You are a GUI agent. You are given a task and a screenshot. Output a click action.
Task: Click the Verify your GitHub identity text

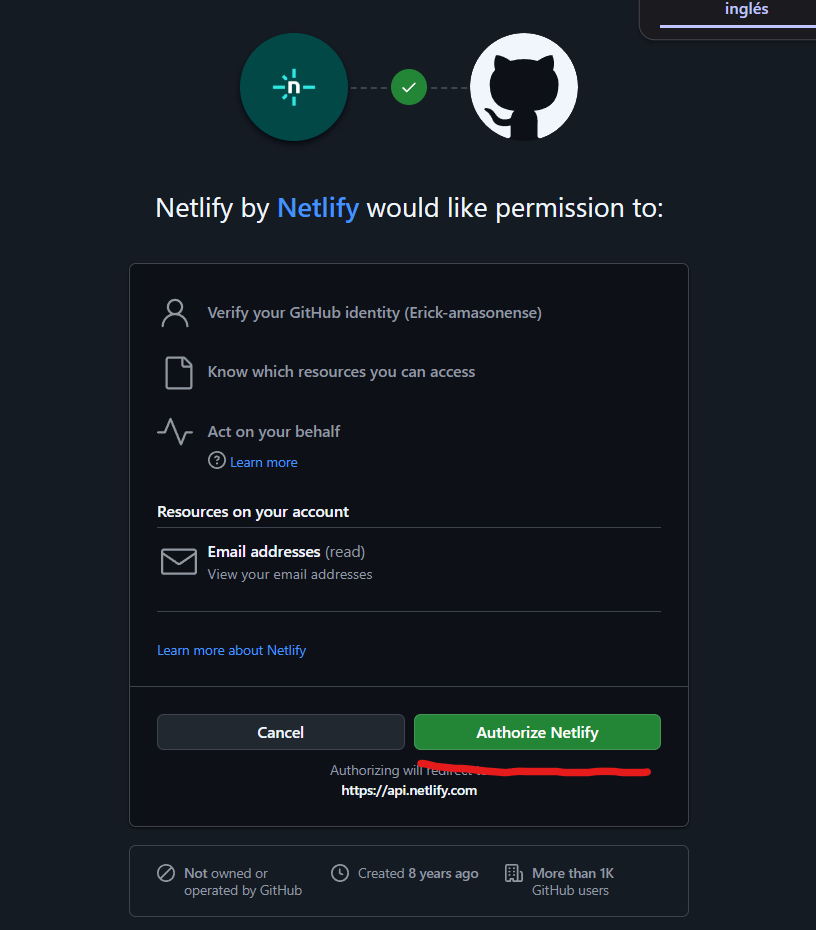pos(374,313)
